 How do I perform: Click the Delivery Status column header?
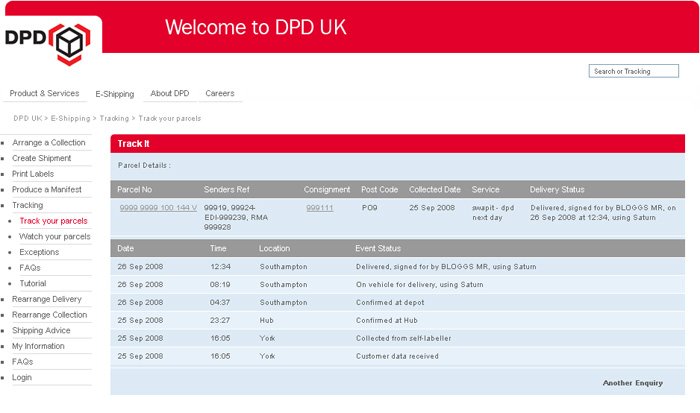point(557,190)
